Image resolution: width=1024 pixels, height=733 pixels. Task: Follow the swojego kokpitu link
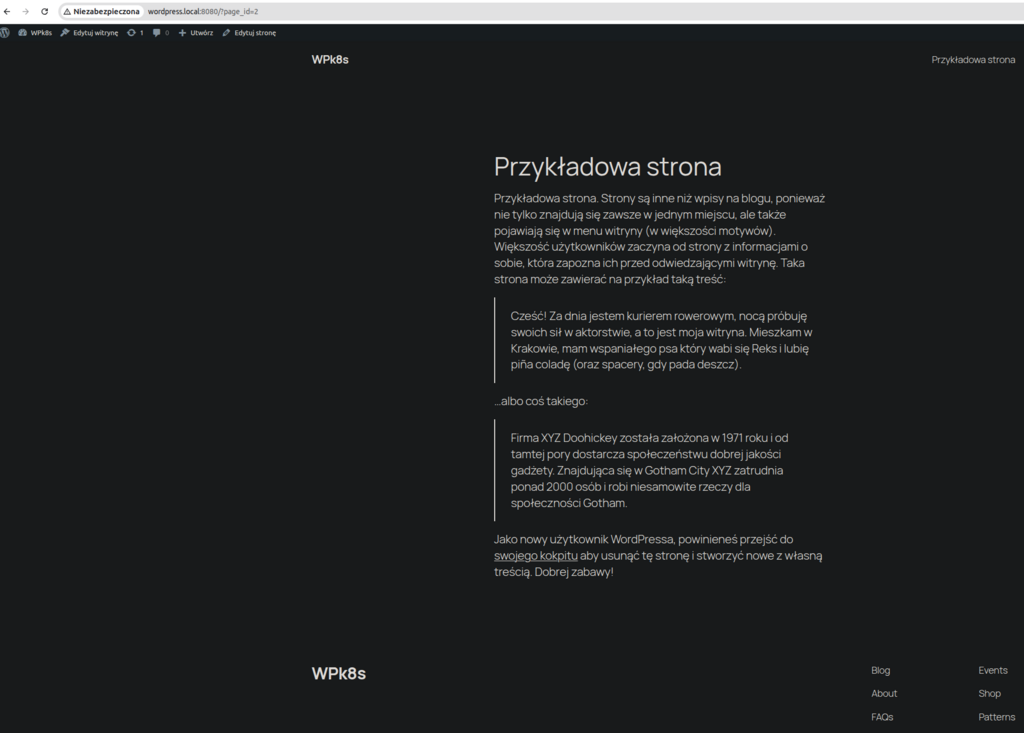(536, 555)
